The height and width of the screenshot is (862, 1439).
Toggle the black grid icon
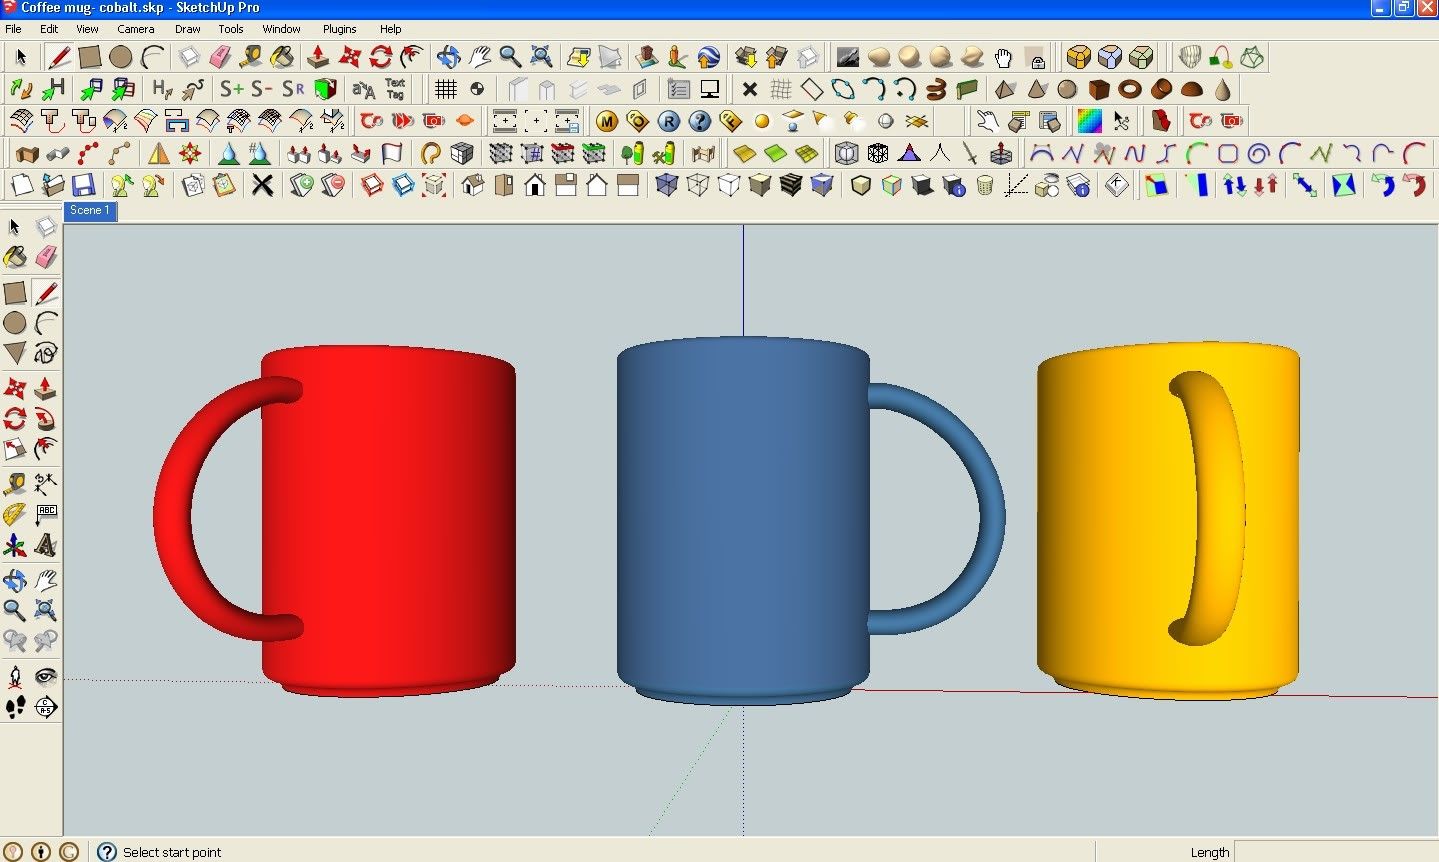[x=446, y=89]
